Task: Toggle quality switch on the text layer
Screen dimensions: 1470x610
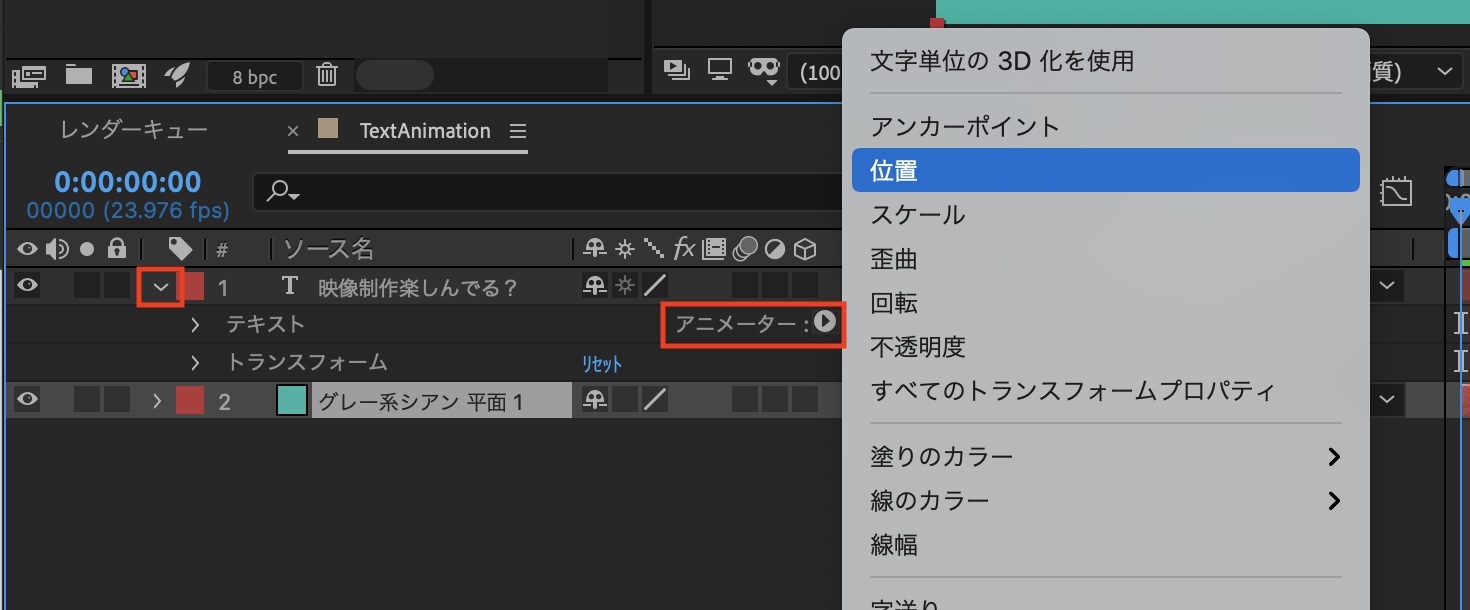Action: (x=655, y=286)
